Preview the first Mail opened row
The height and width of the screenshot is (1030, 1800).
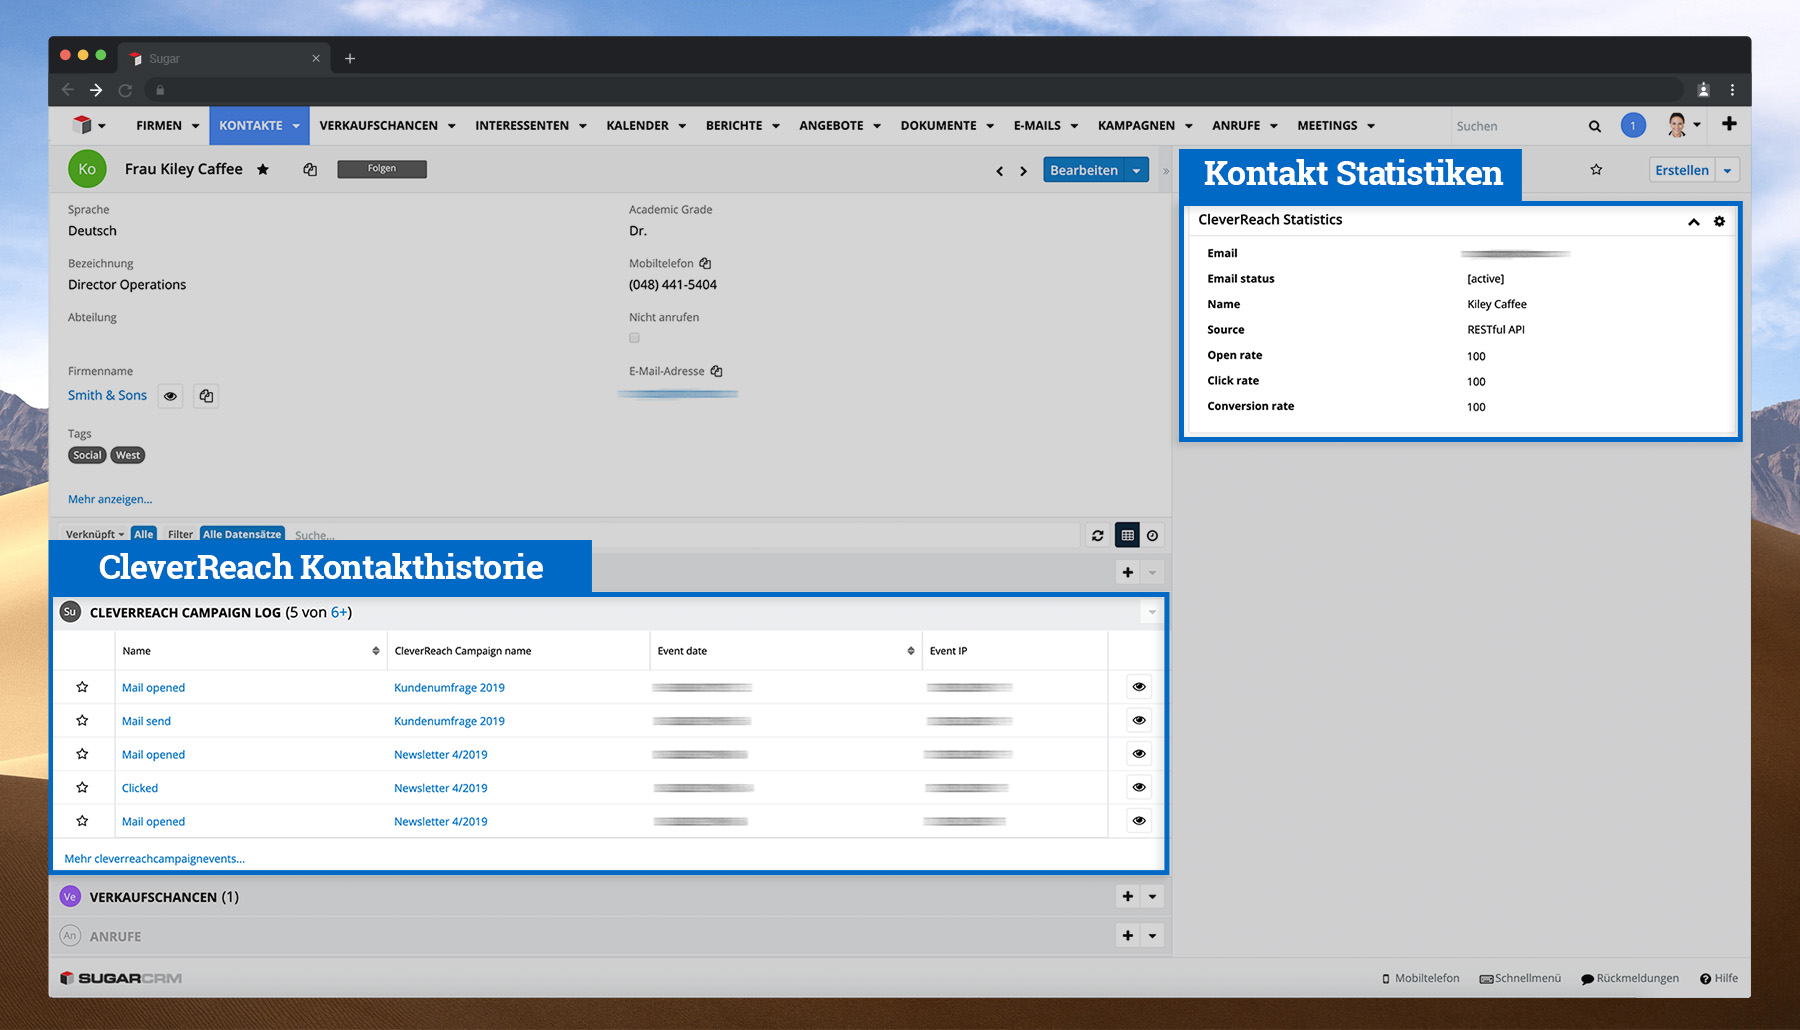[x=1138, y=687]
